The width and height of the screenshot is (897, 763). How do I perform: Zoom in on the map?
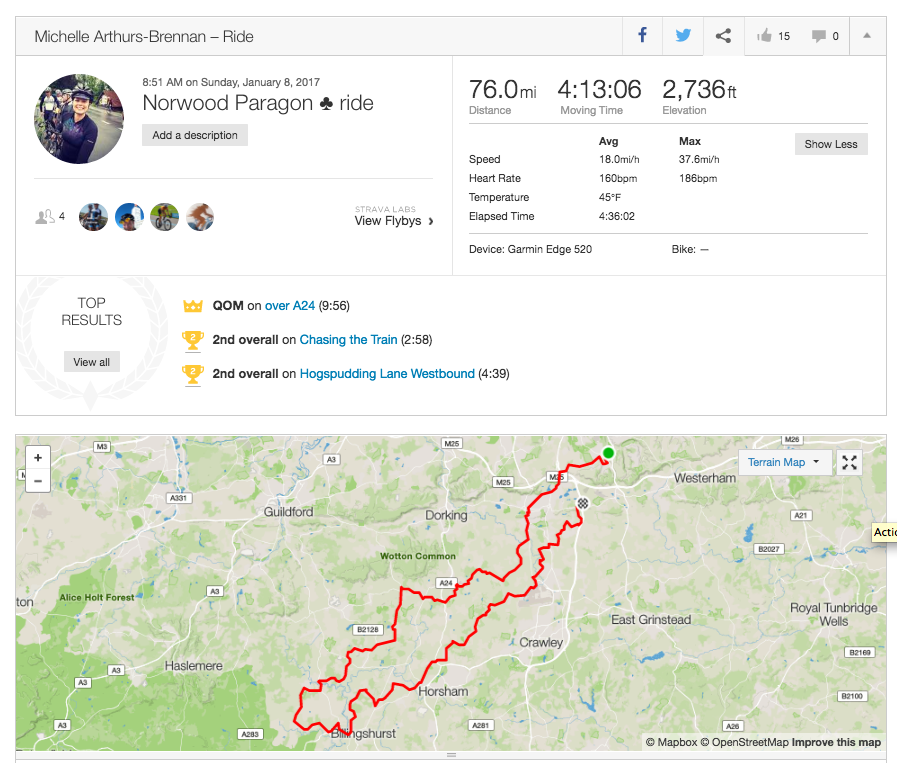point(38,457)
